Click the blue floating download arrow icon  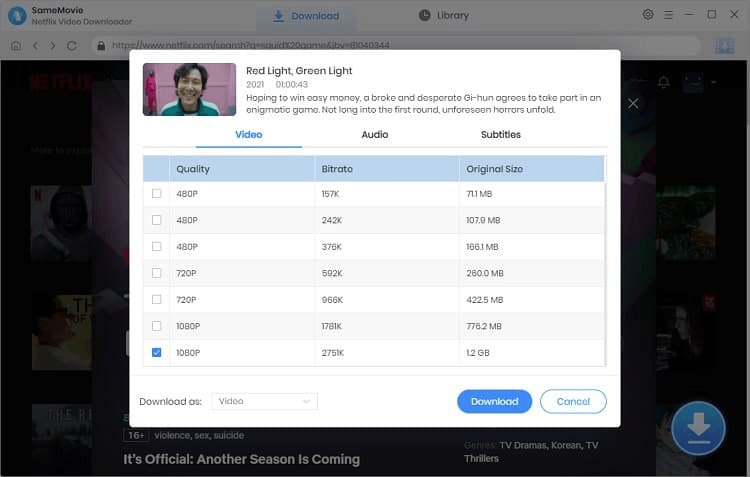[698, 428]
